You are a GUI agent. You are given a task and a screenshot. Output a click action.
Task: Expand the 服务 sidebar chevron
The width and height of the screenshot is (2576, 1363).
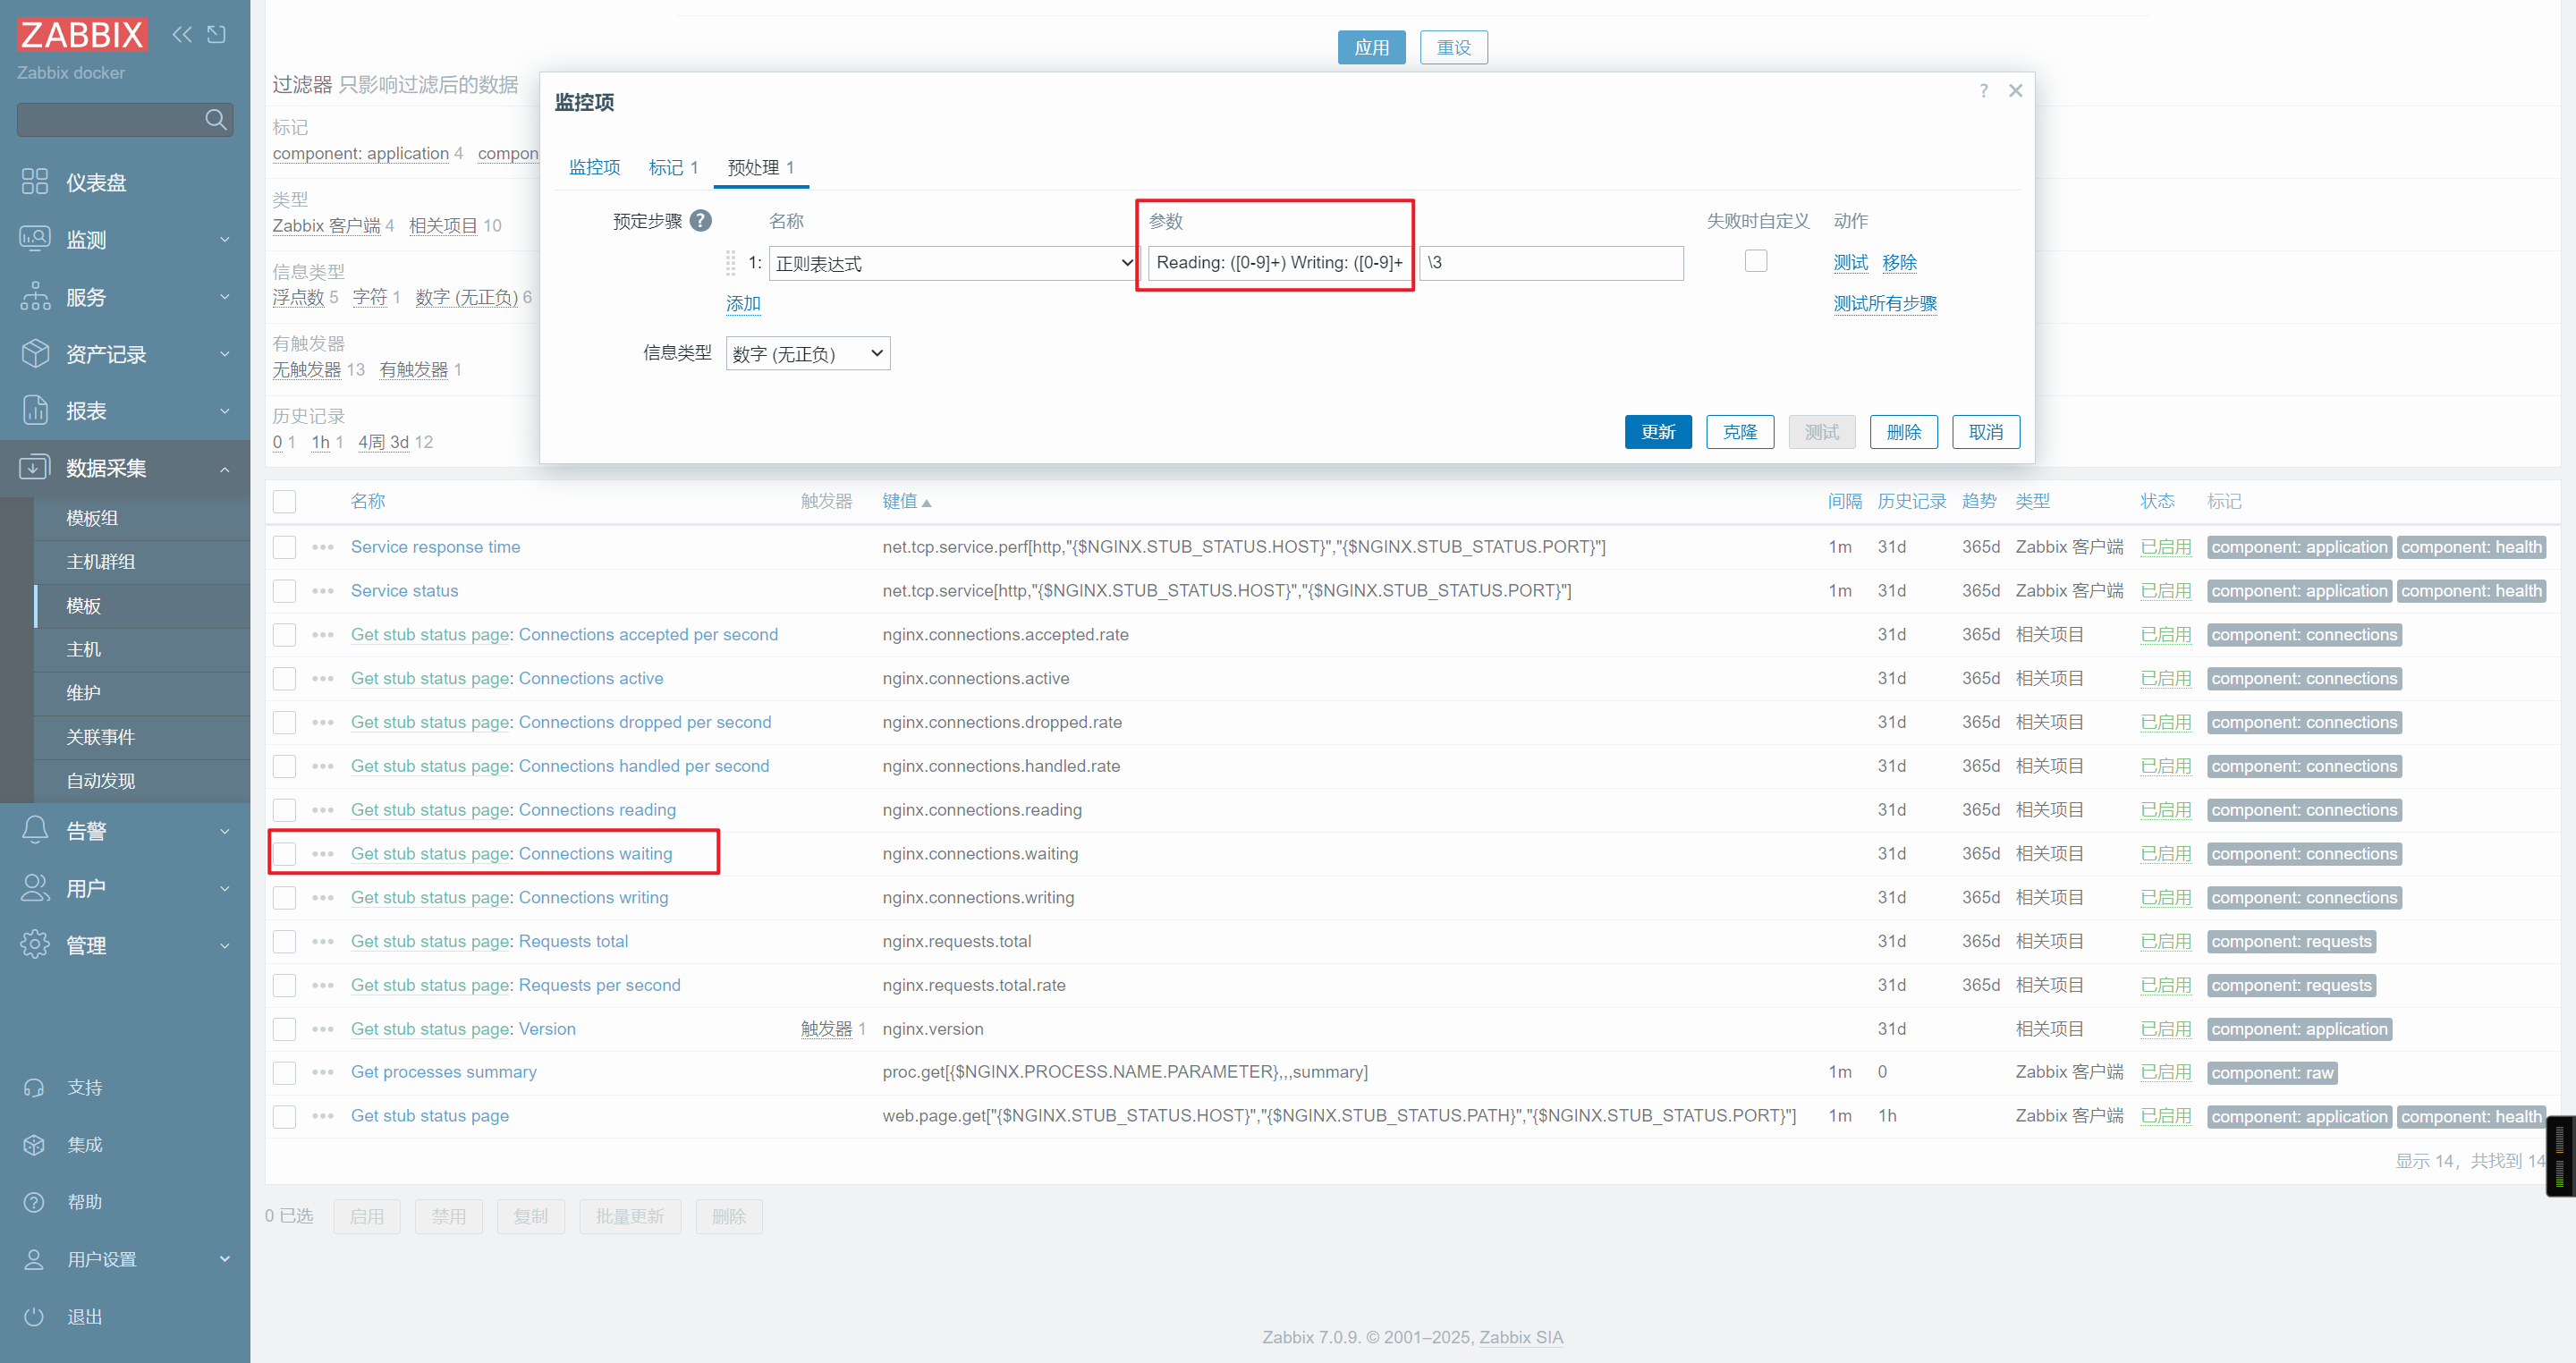click(225, 297)
